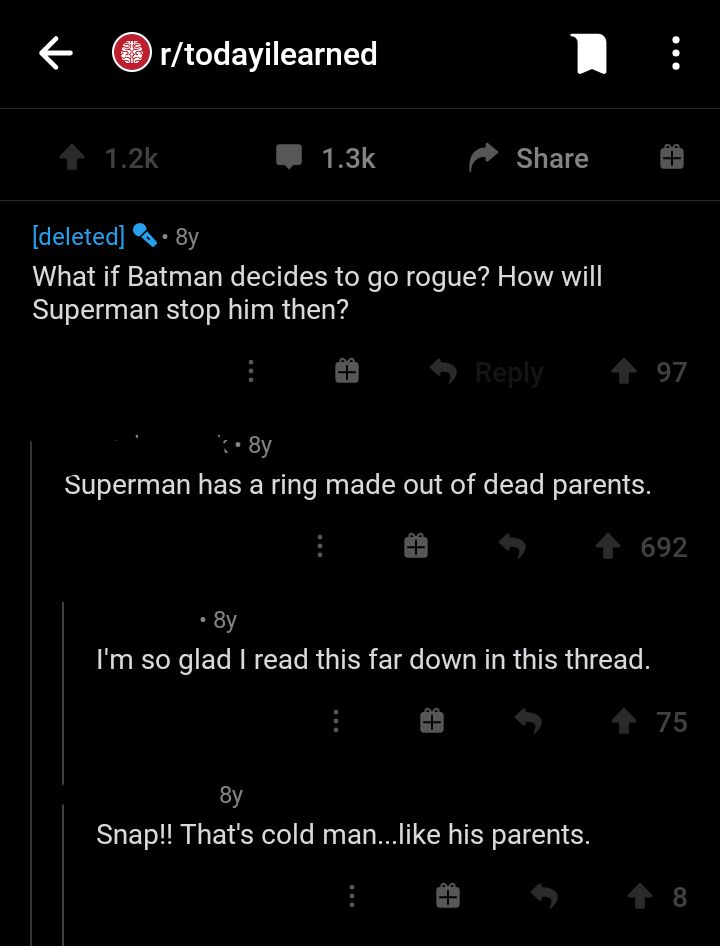Reply to the 'so glad I read' comment
Viewport: 720px width, 946px height.
[x=528, y=721]
